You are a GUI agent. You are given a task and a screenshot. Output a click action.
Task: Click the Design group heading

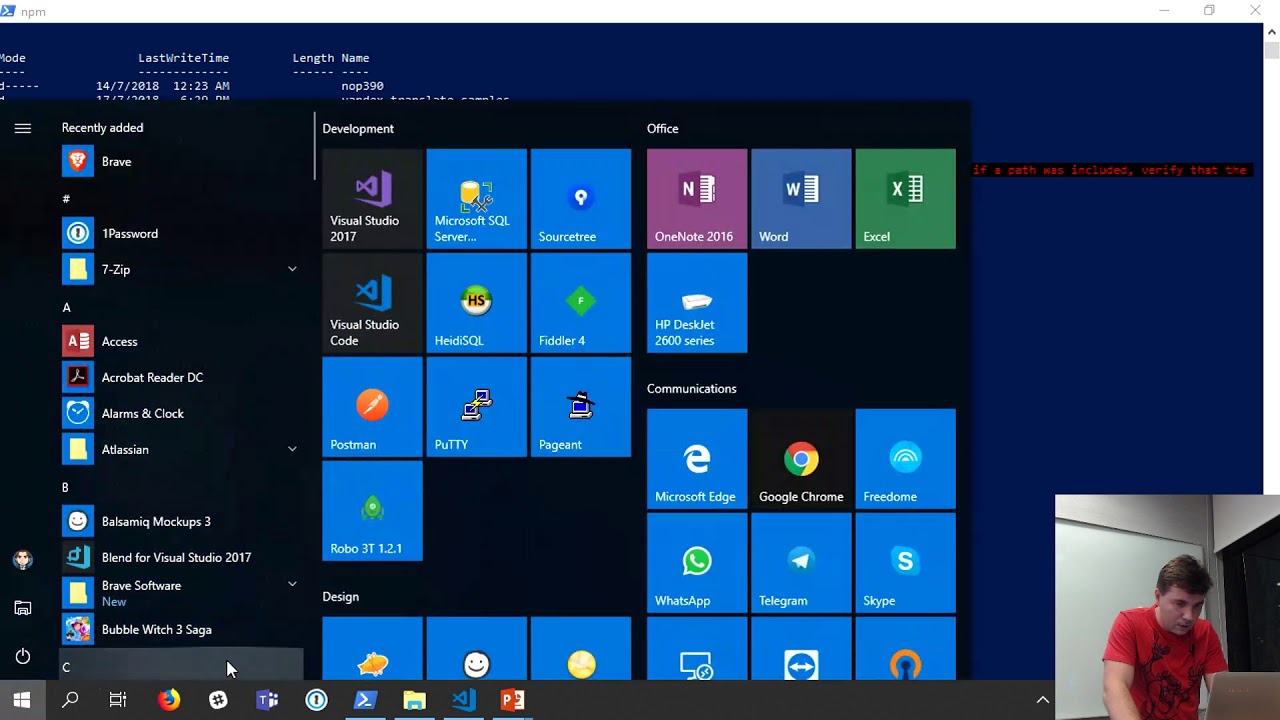tap(340, 596)
